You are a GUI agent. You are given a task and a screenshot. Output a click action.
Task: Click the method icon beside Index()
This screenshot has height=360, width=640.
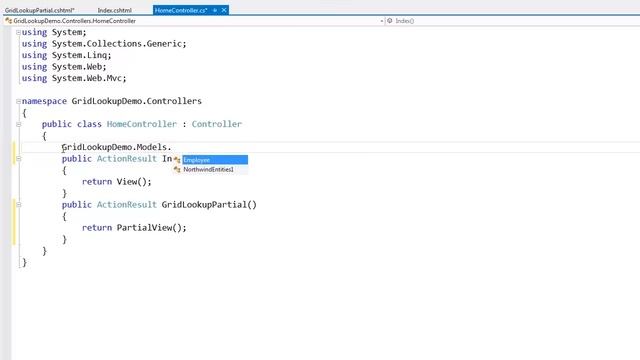[x=390, y=21]
